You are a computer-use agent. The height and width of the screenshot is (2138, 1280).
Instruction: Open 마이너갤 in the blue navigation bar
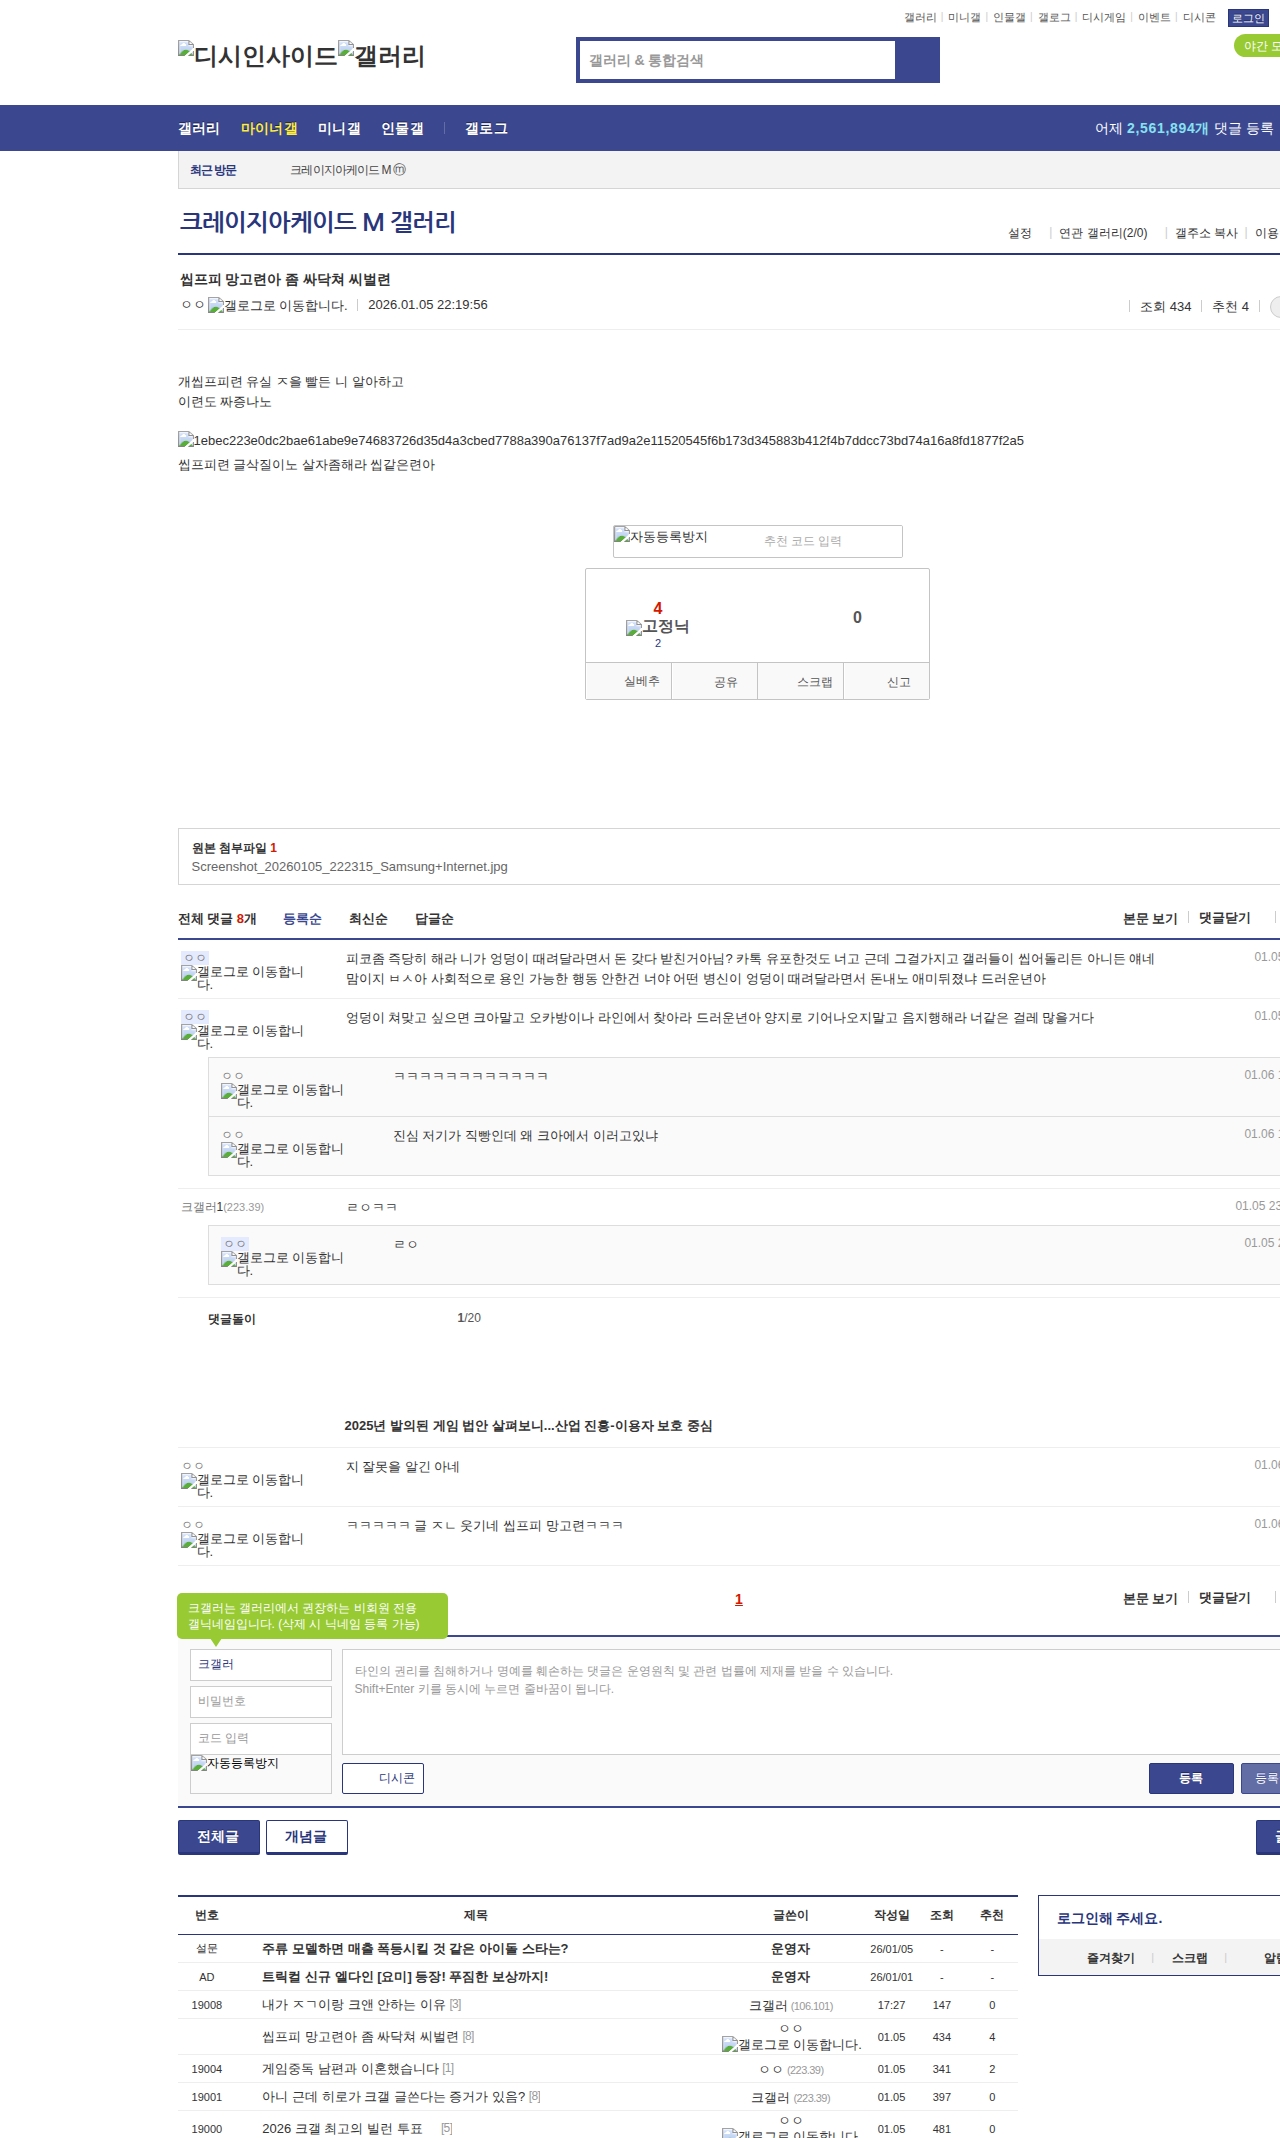tap(269, 128)
